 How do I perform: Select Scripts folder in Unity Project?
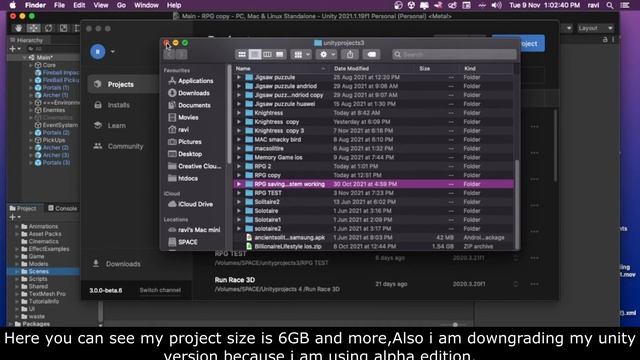tap(38, 279)
